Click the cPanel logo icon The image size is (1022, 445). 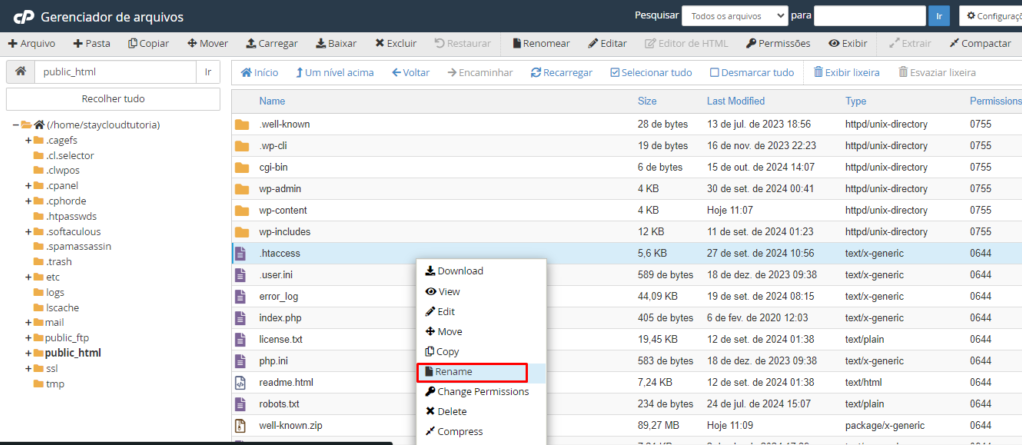tap(23, 16)
